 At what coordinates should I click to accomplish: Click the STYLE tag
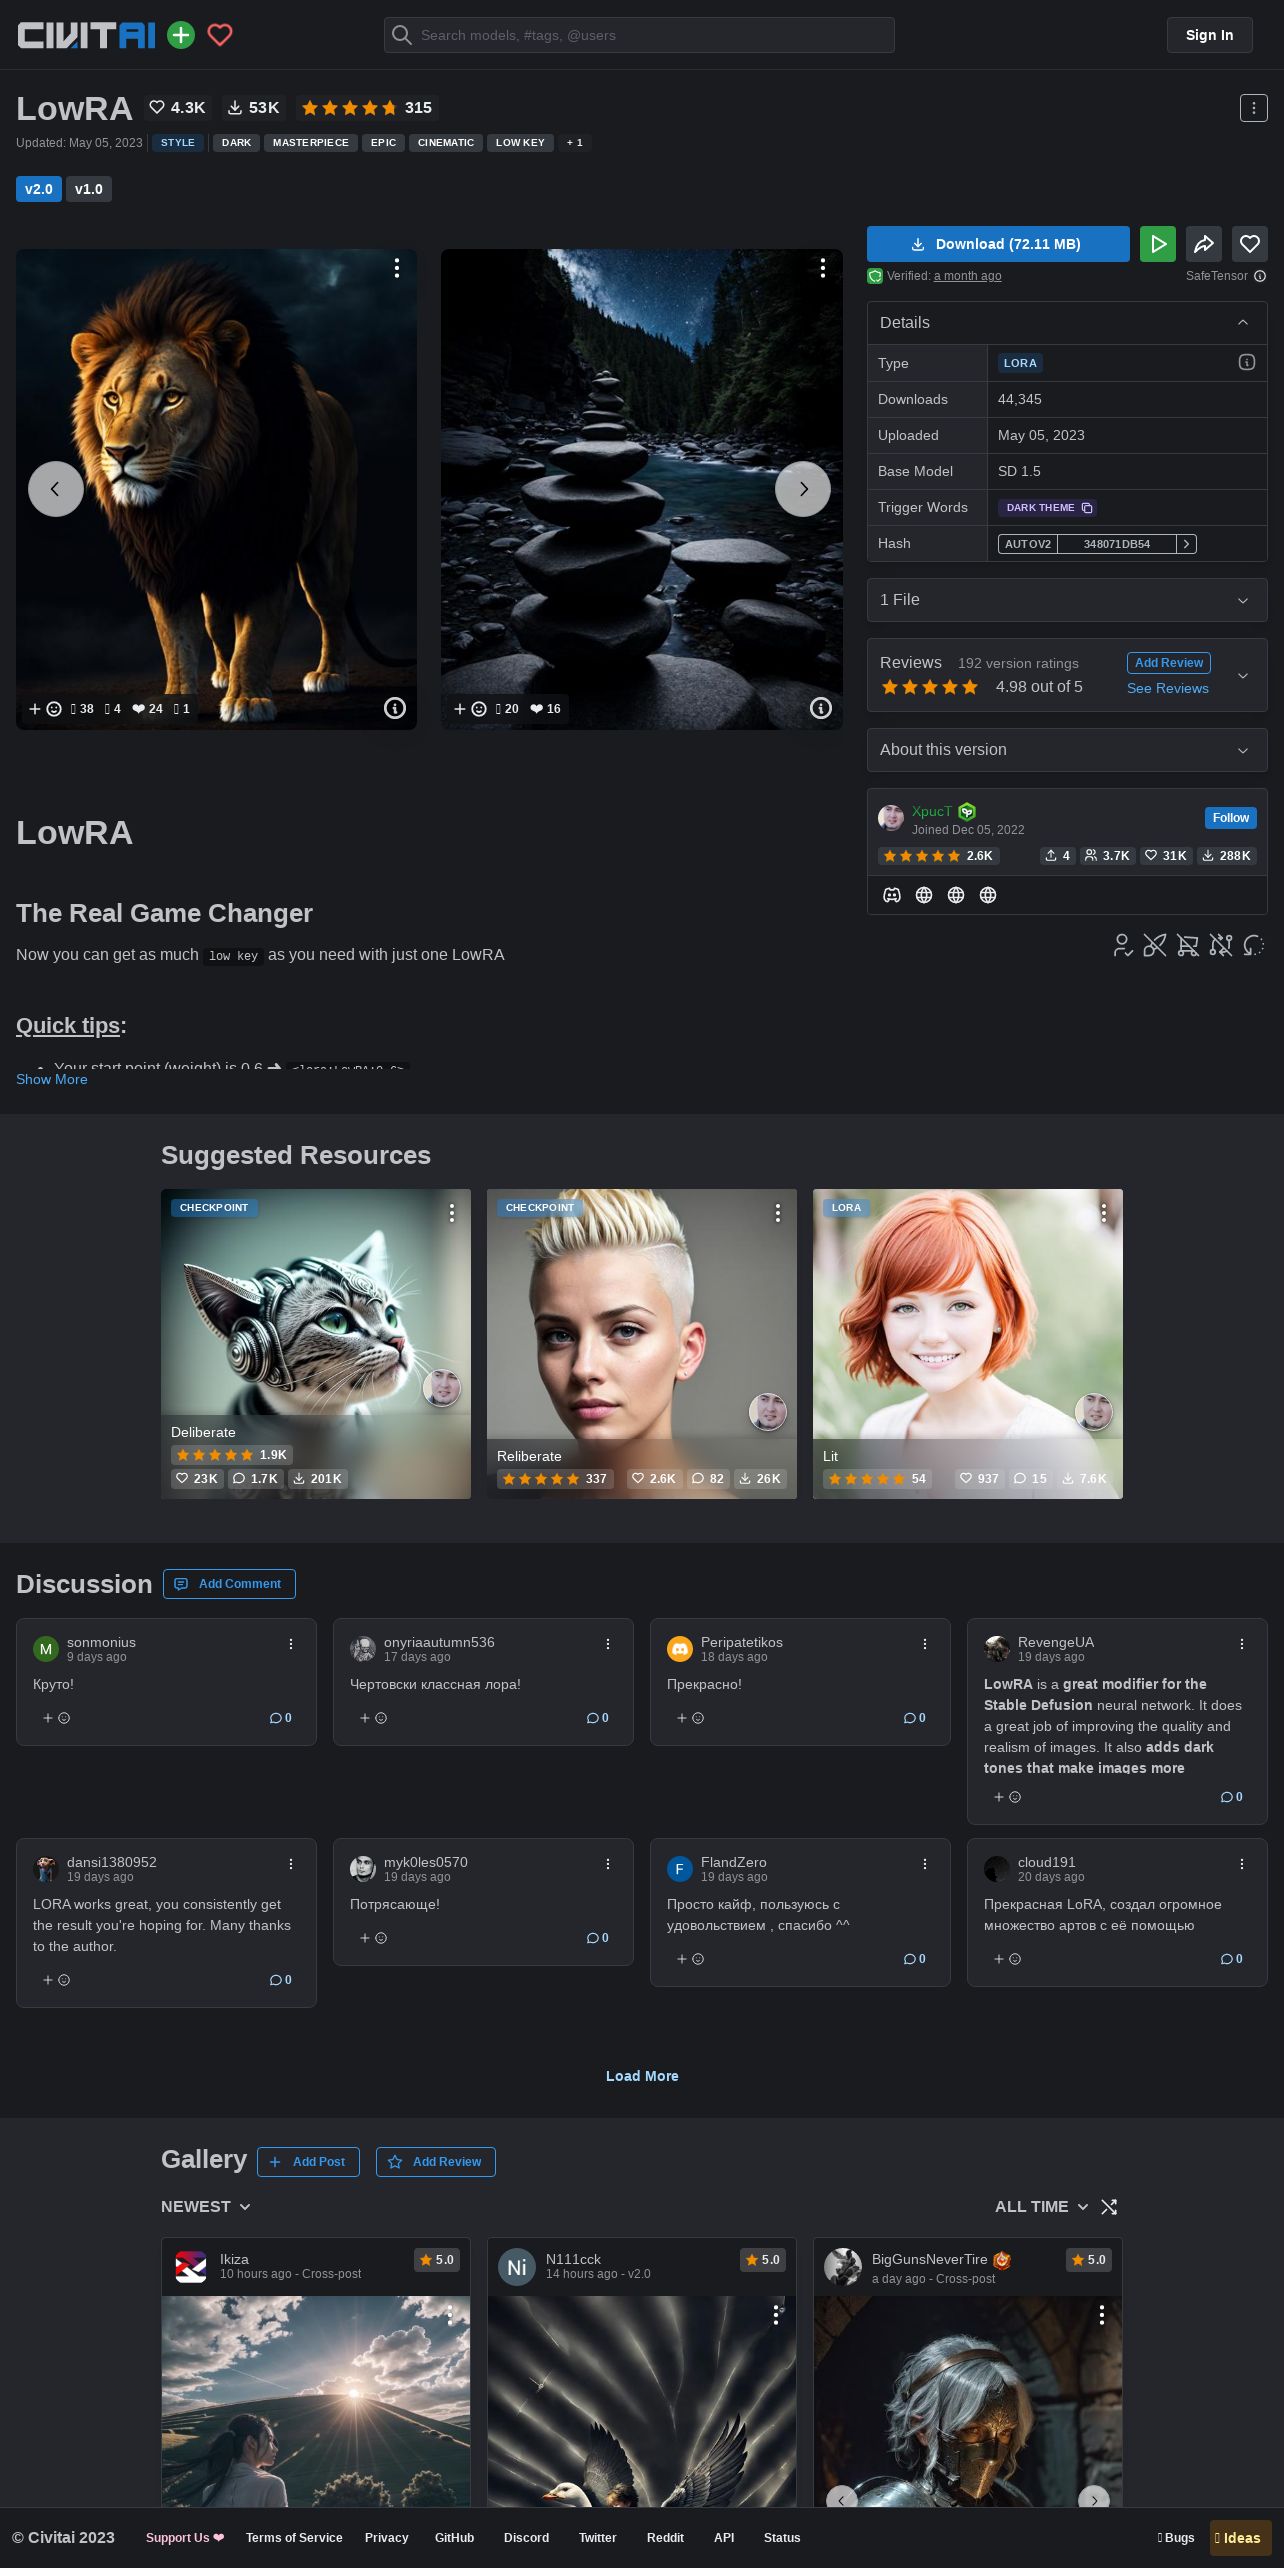[x=178, y=143]
